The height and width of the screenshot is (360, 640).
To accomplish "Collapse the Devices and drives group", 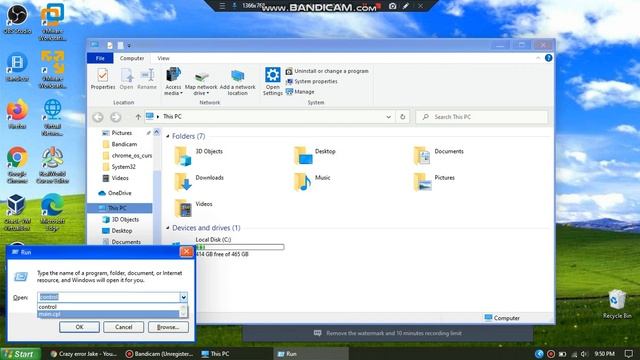I will pos(168,228).
